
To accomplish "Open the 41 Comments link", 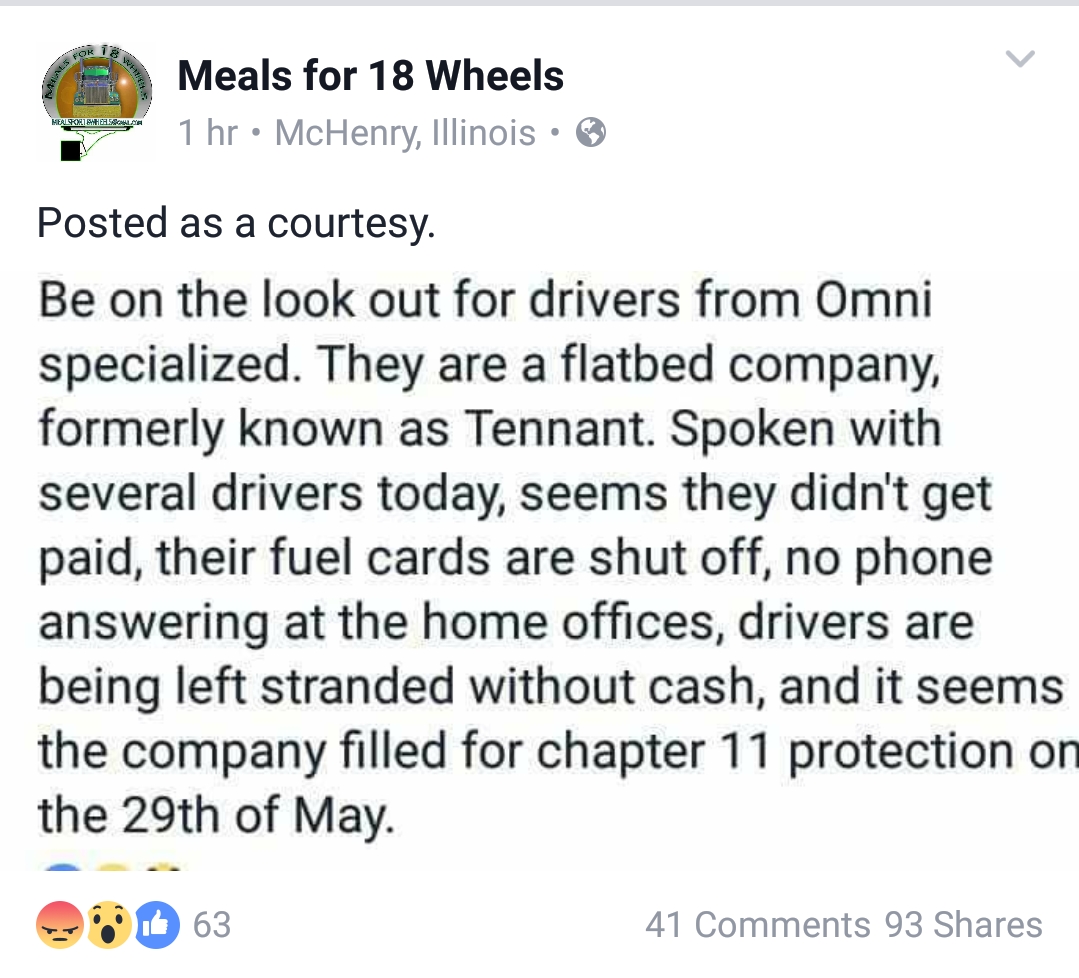I will [757, 925].
